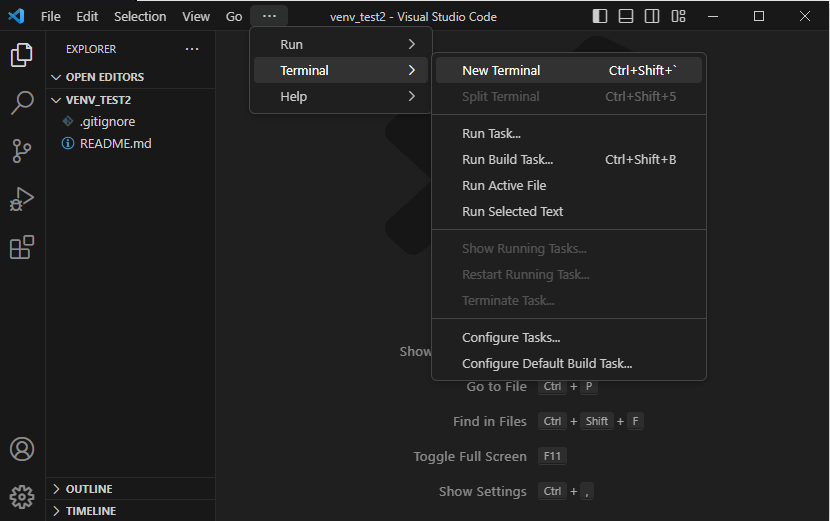This screenshot has height=521, width=830.
Task: Select Configure Default Build Task...
Action: coord(569,363)
